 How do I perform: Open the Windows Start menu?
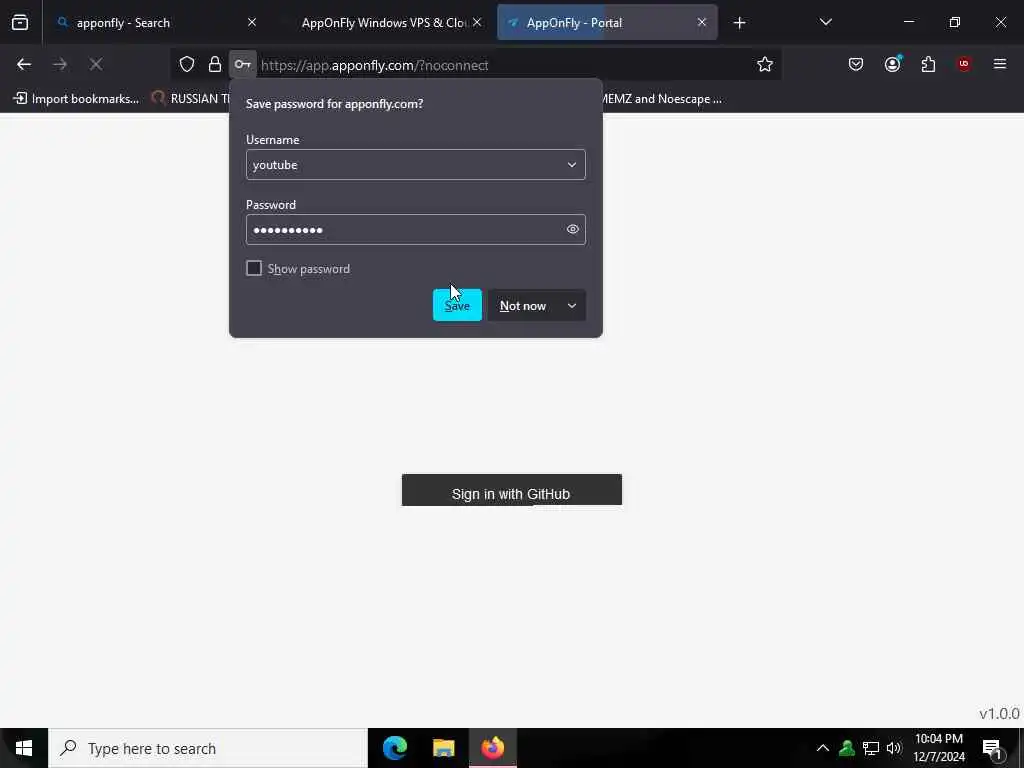[x=24, y=748]
